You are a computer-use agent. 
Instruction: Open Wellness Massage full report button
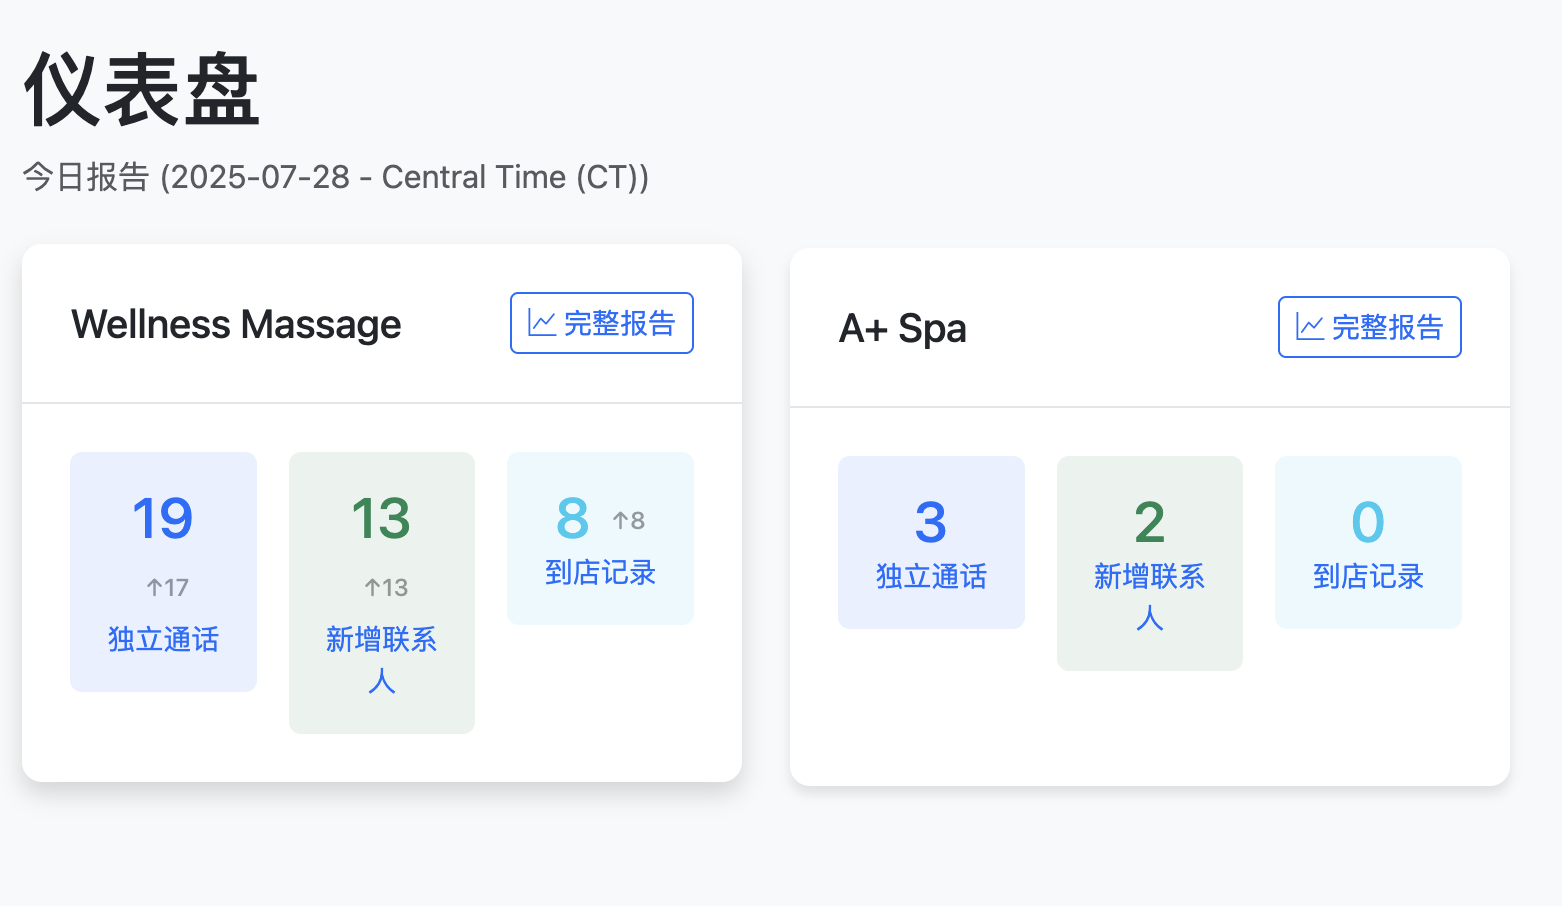point(601,323)
